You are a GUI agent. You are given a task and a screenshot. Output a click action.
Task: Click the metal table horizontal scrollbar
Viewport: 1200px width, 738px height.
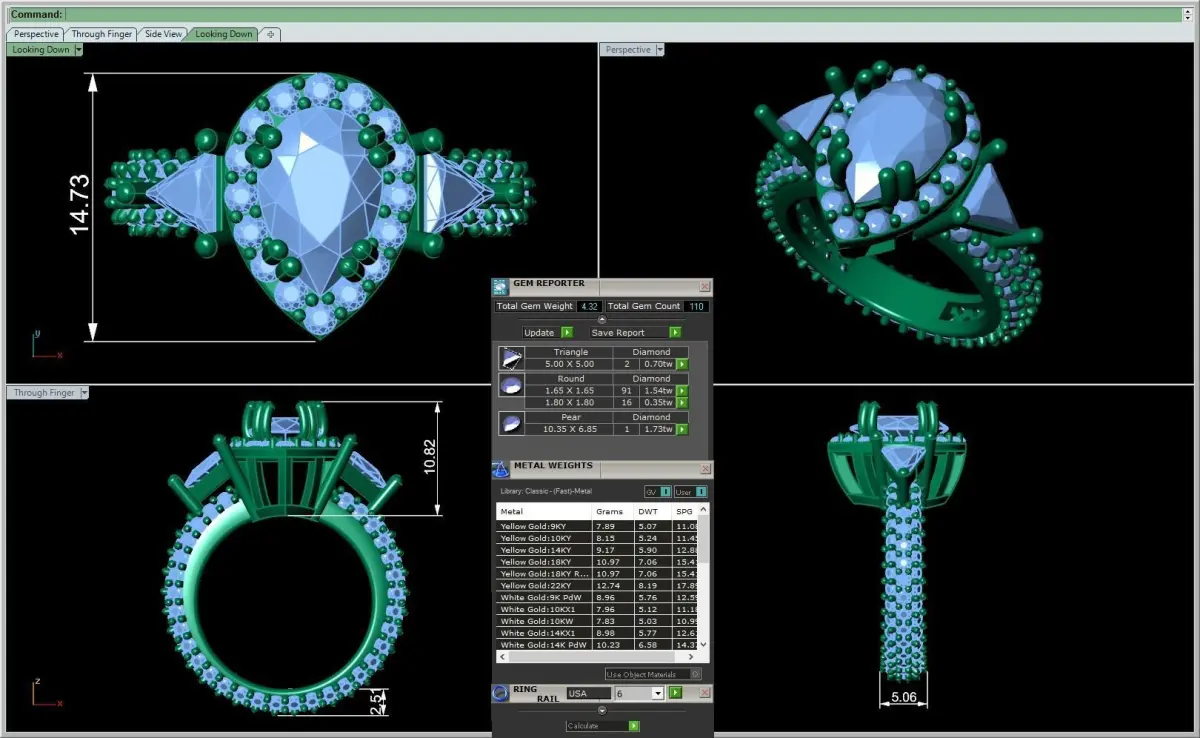coord(597,657)
